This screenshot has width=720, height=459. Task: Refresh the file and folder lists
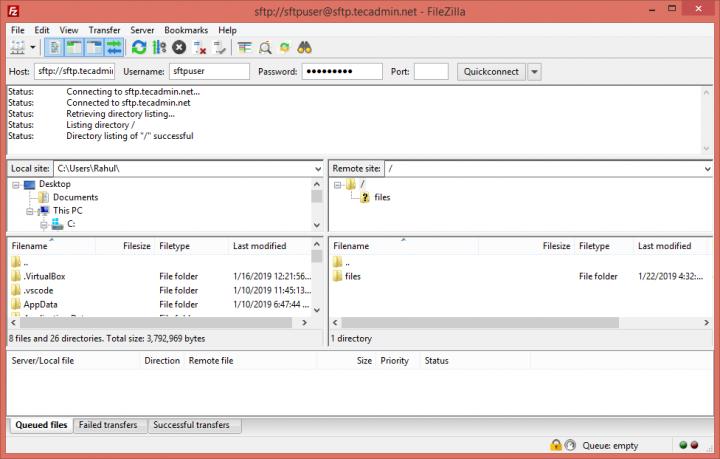tap(139, 47)
